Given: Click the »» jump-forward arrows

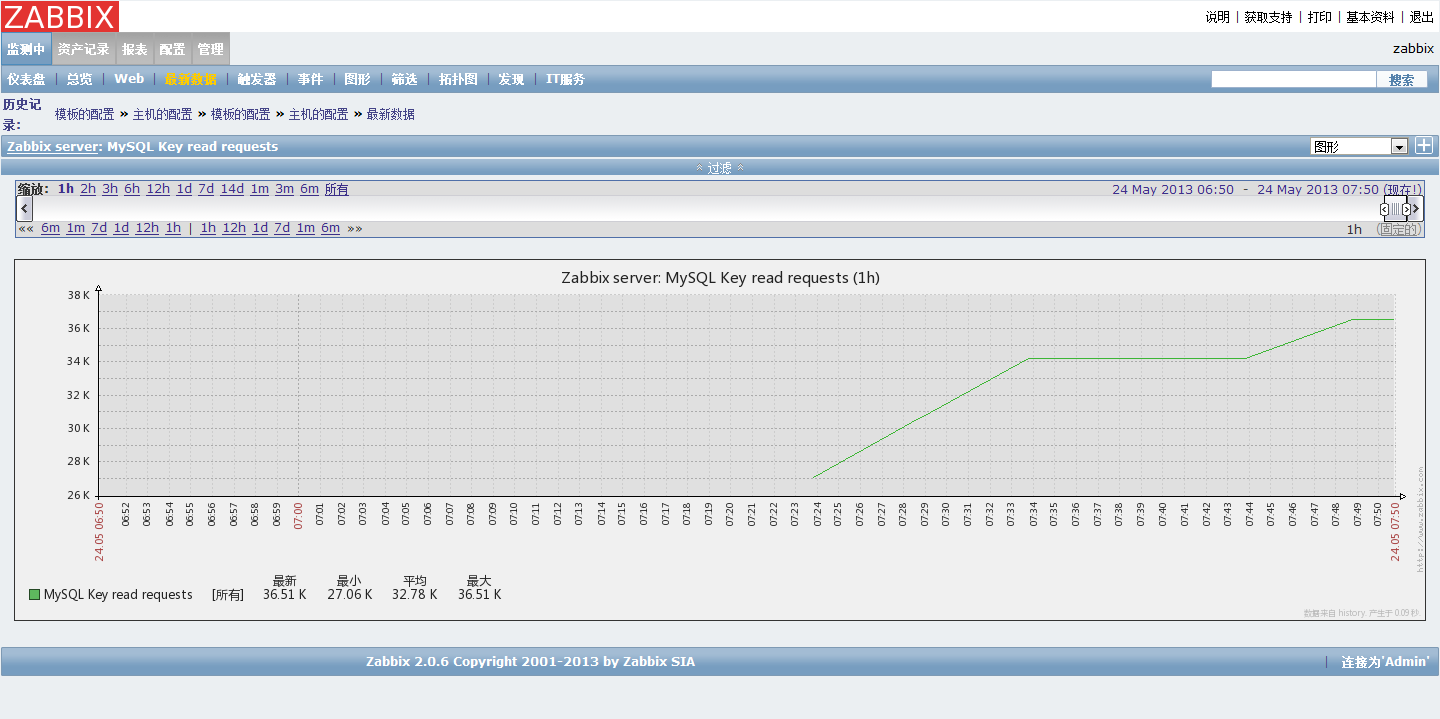Looking at the screenshot, I should coord(355,228).
